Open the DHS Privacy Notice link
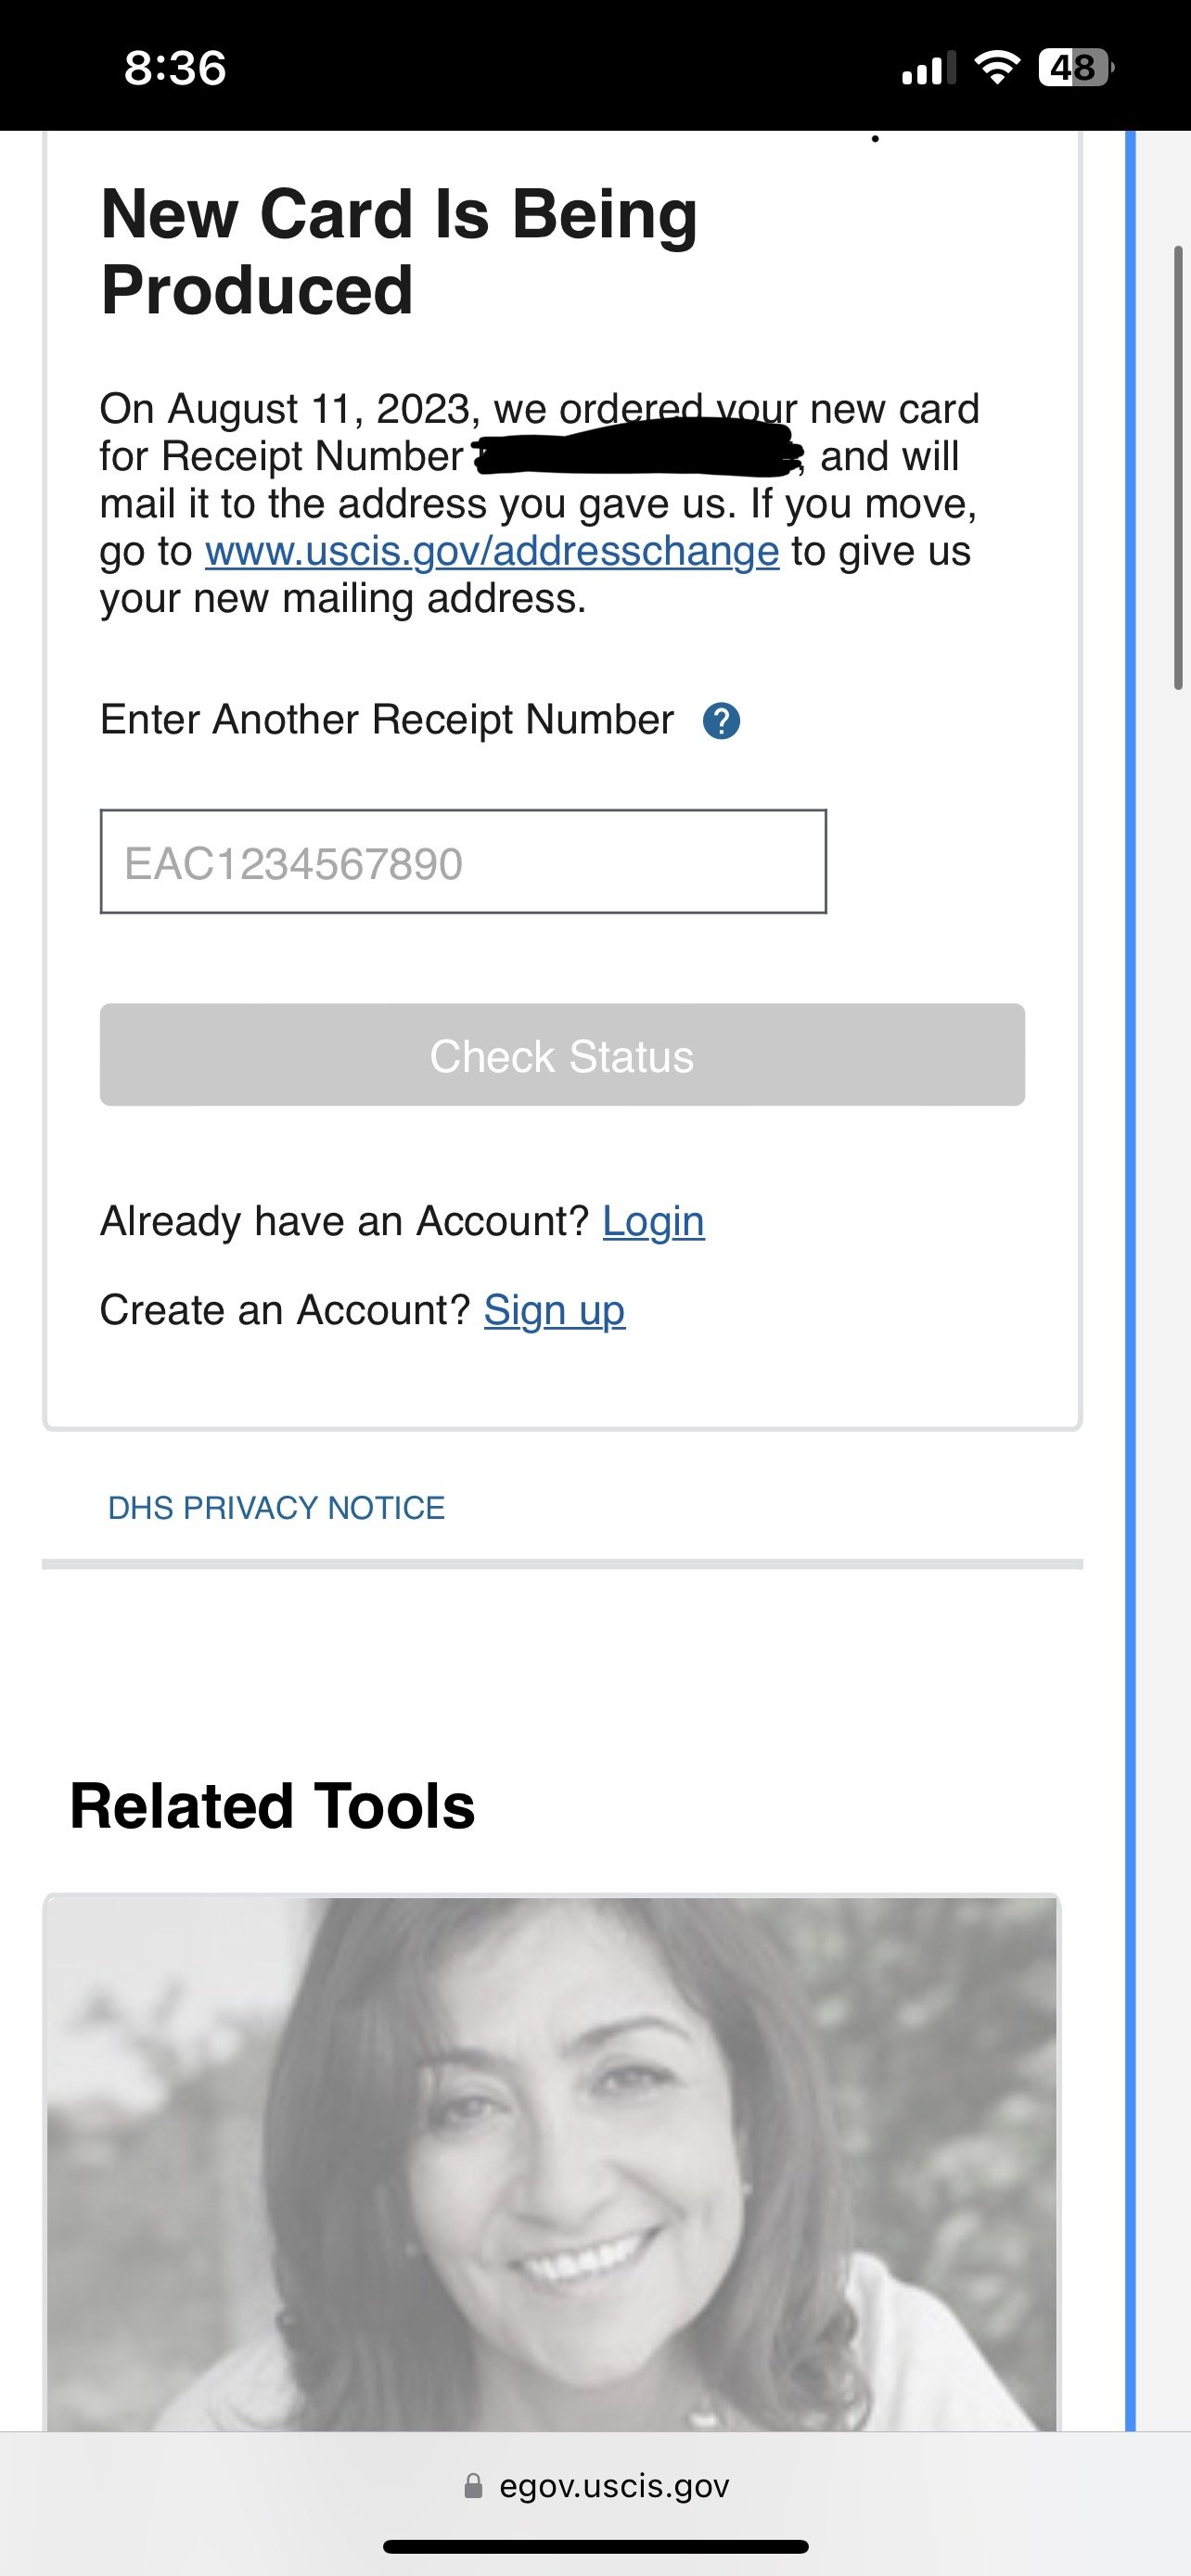The width and height of the screenshot is (1191, 2576). tap(276, 1507)
